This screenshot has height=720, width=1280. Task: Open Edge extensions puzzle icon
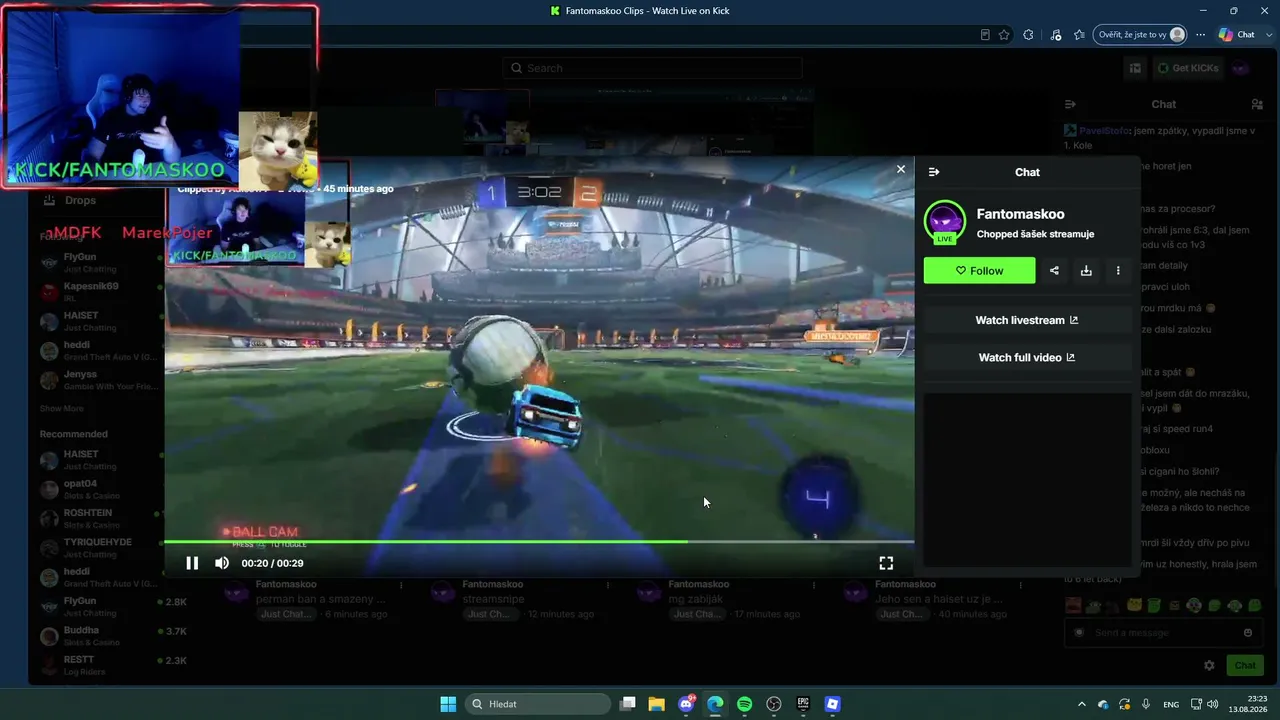[1028, 35]
